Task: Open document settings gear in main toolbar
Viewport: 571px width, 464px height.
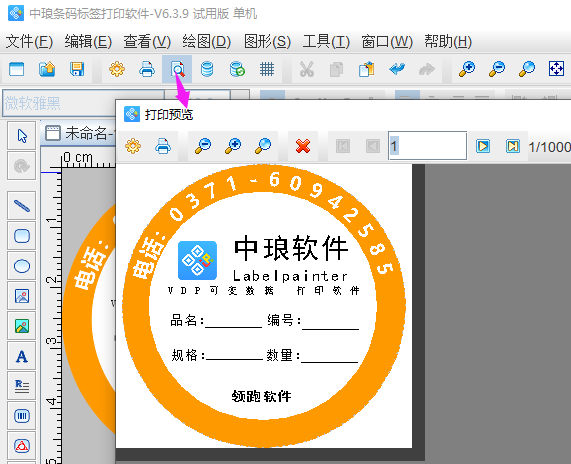Action: coord(117,69)
